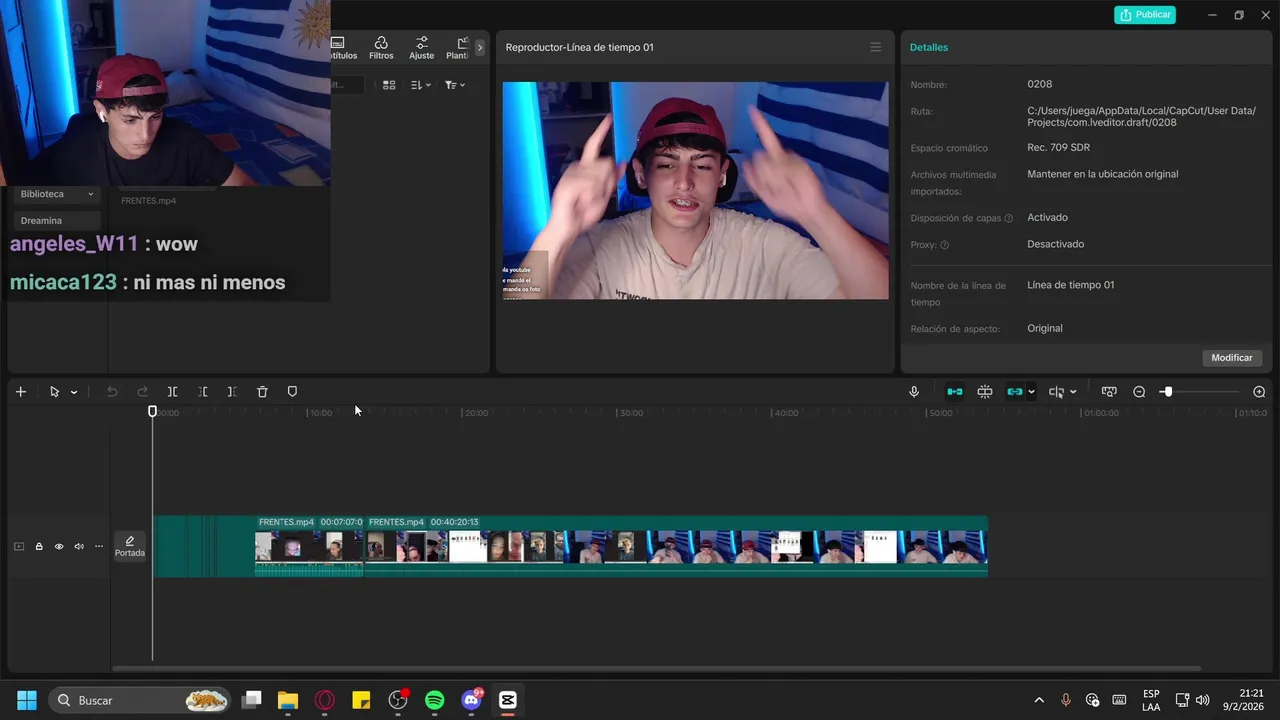
Task: Click the Detalles panel tab
Action: (x=929, y=47)
